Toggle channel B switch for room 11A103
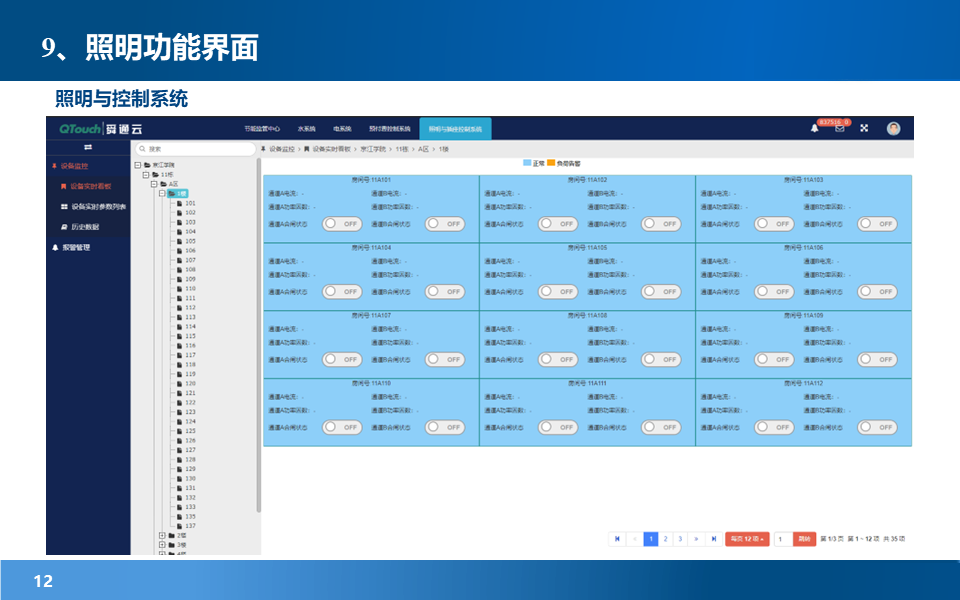Viewport: 960px width, 600px height. pyautogui.click(x=877, y=224)
